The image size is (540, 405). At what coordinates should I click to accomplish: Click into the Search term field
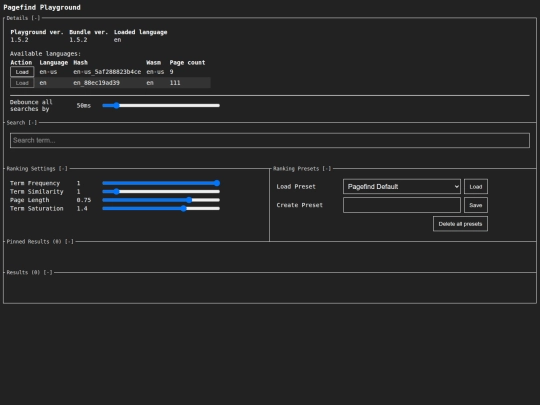270,141
